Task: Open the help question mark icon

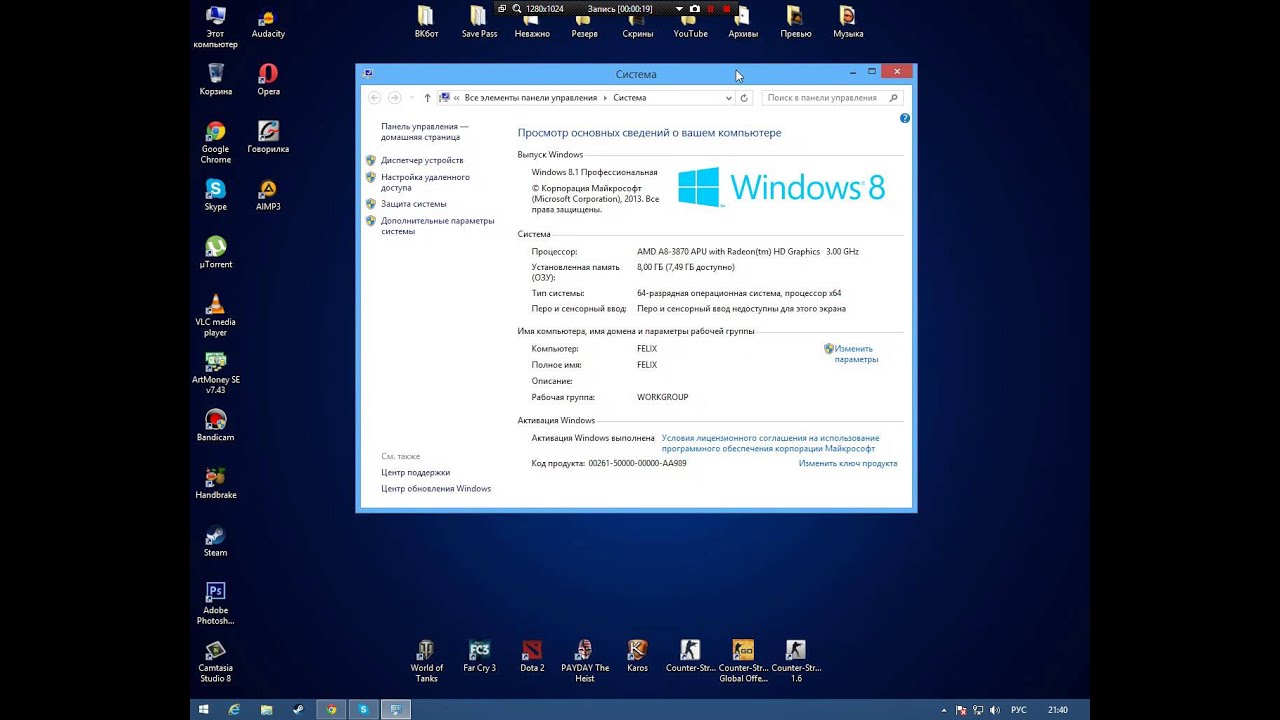Action: pyautogui.click(x=905, y=118)
